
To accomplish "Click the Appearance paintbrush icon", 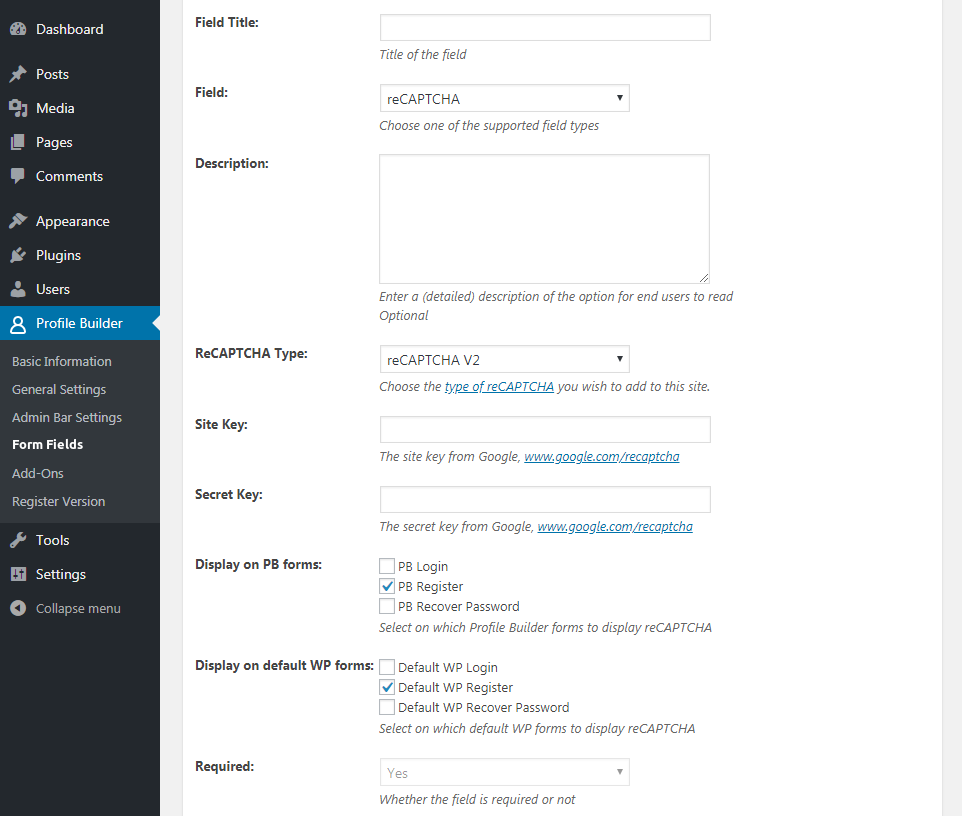I will (18, 221).
